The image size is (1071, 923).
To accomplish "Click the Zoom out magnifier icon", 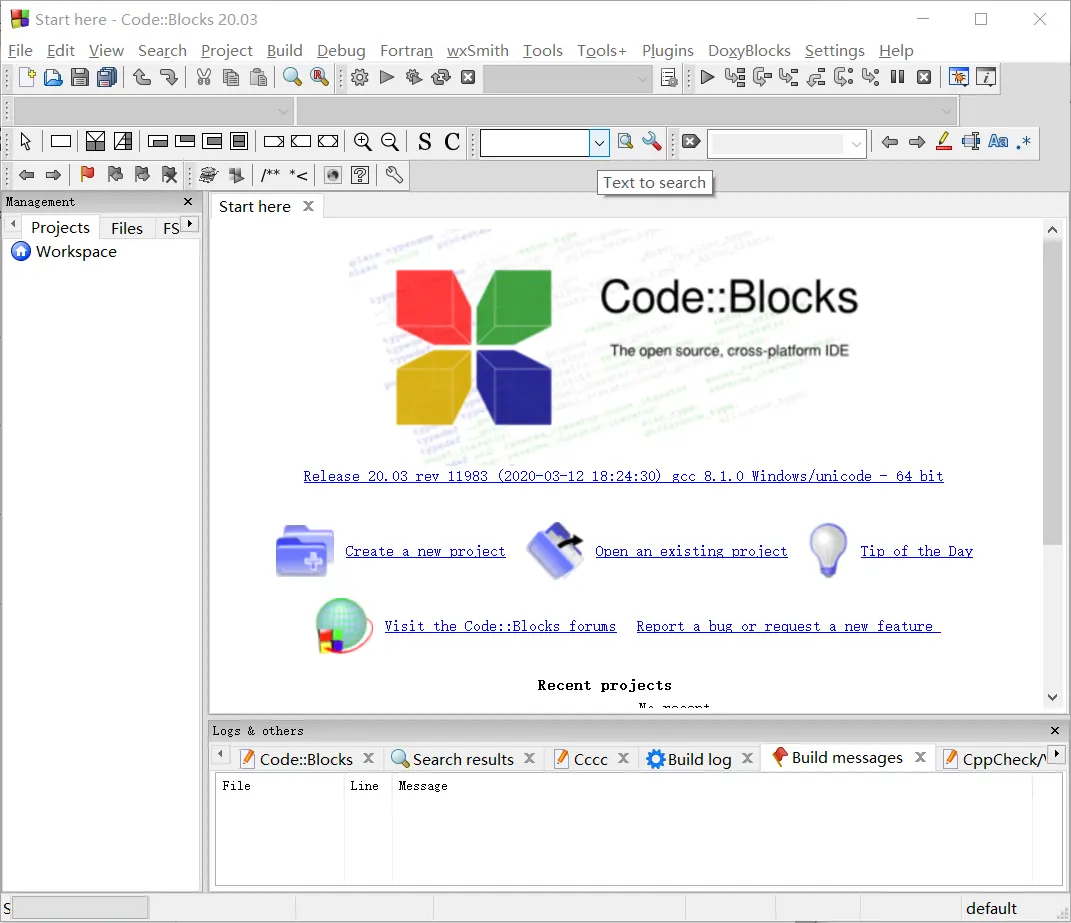I will click(x=390, y=141).
